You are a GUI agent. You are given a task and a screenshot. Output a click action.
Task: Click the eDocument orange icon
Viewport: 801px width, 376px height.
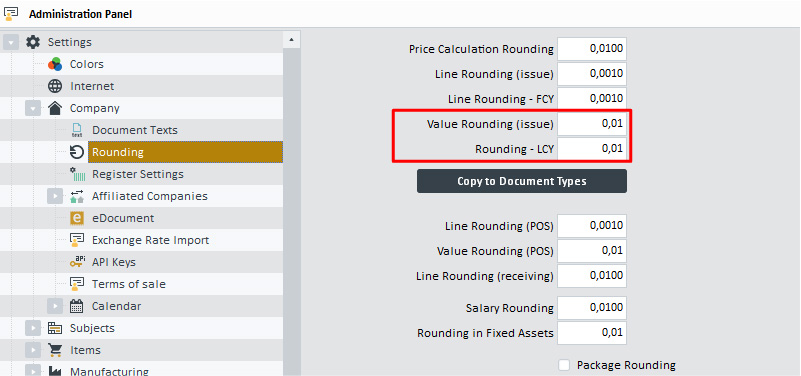77,218
